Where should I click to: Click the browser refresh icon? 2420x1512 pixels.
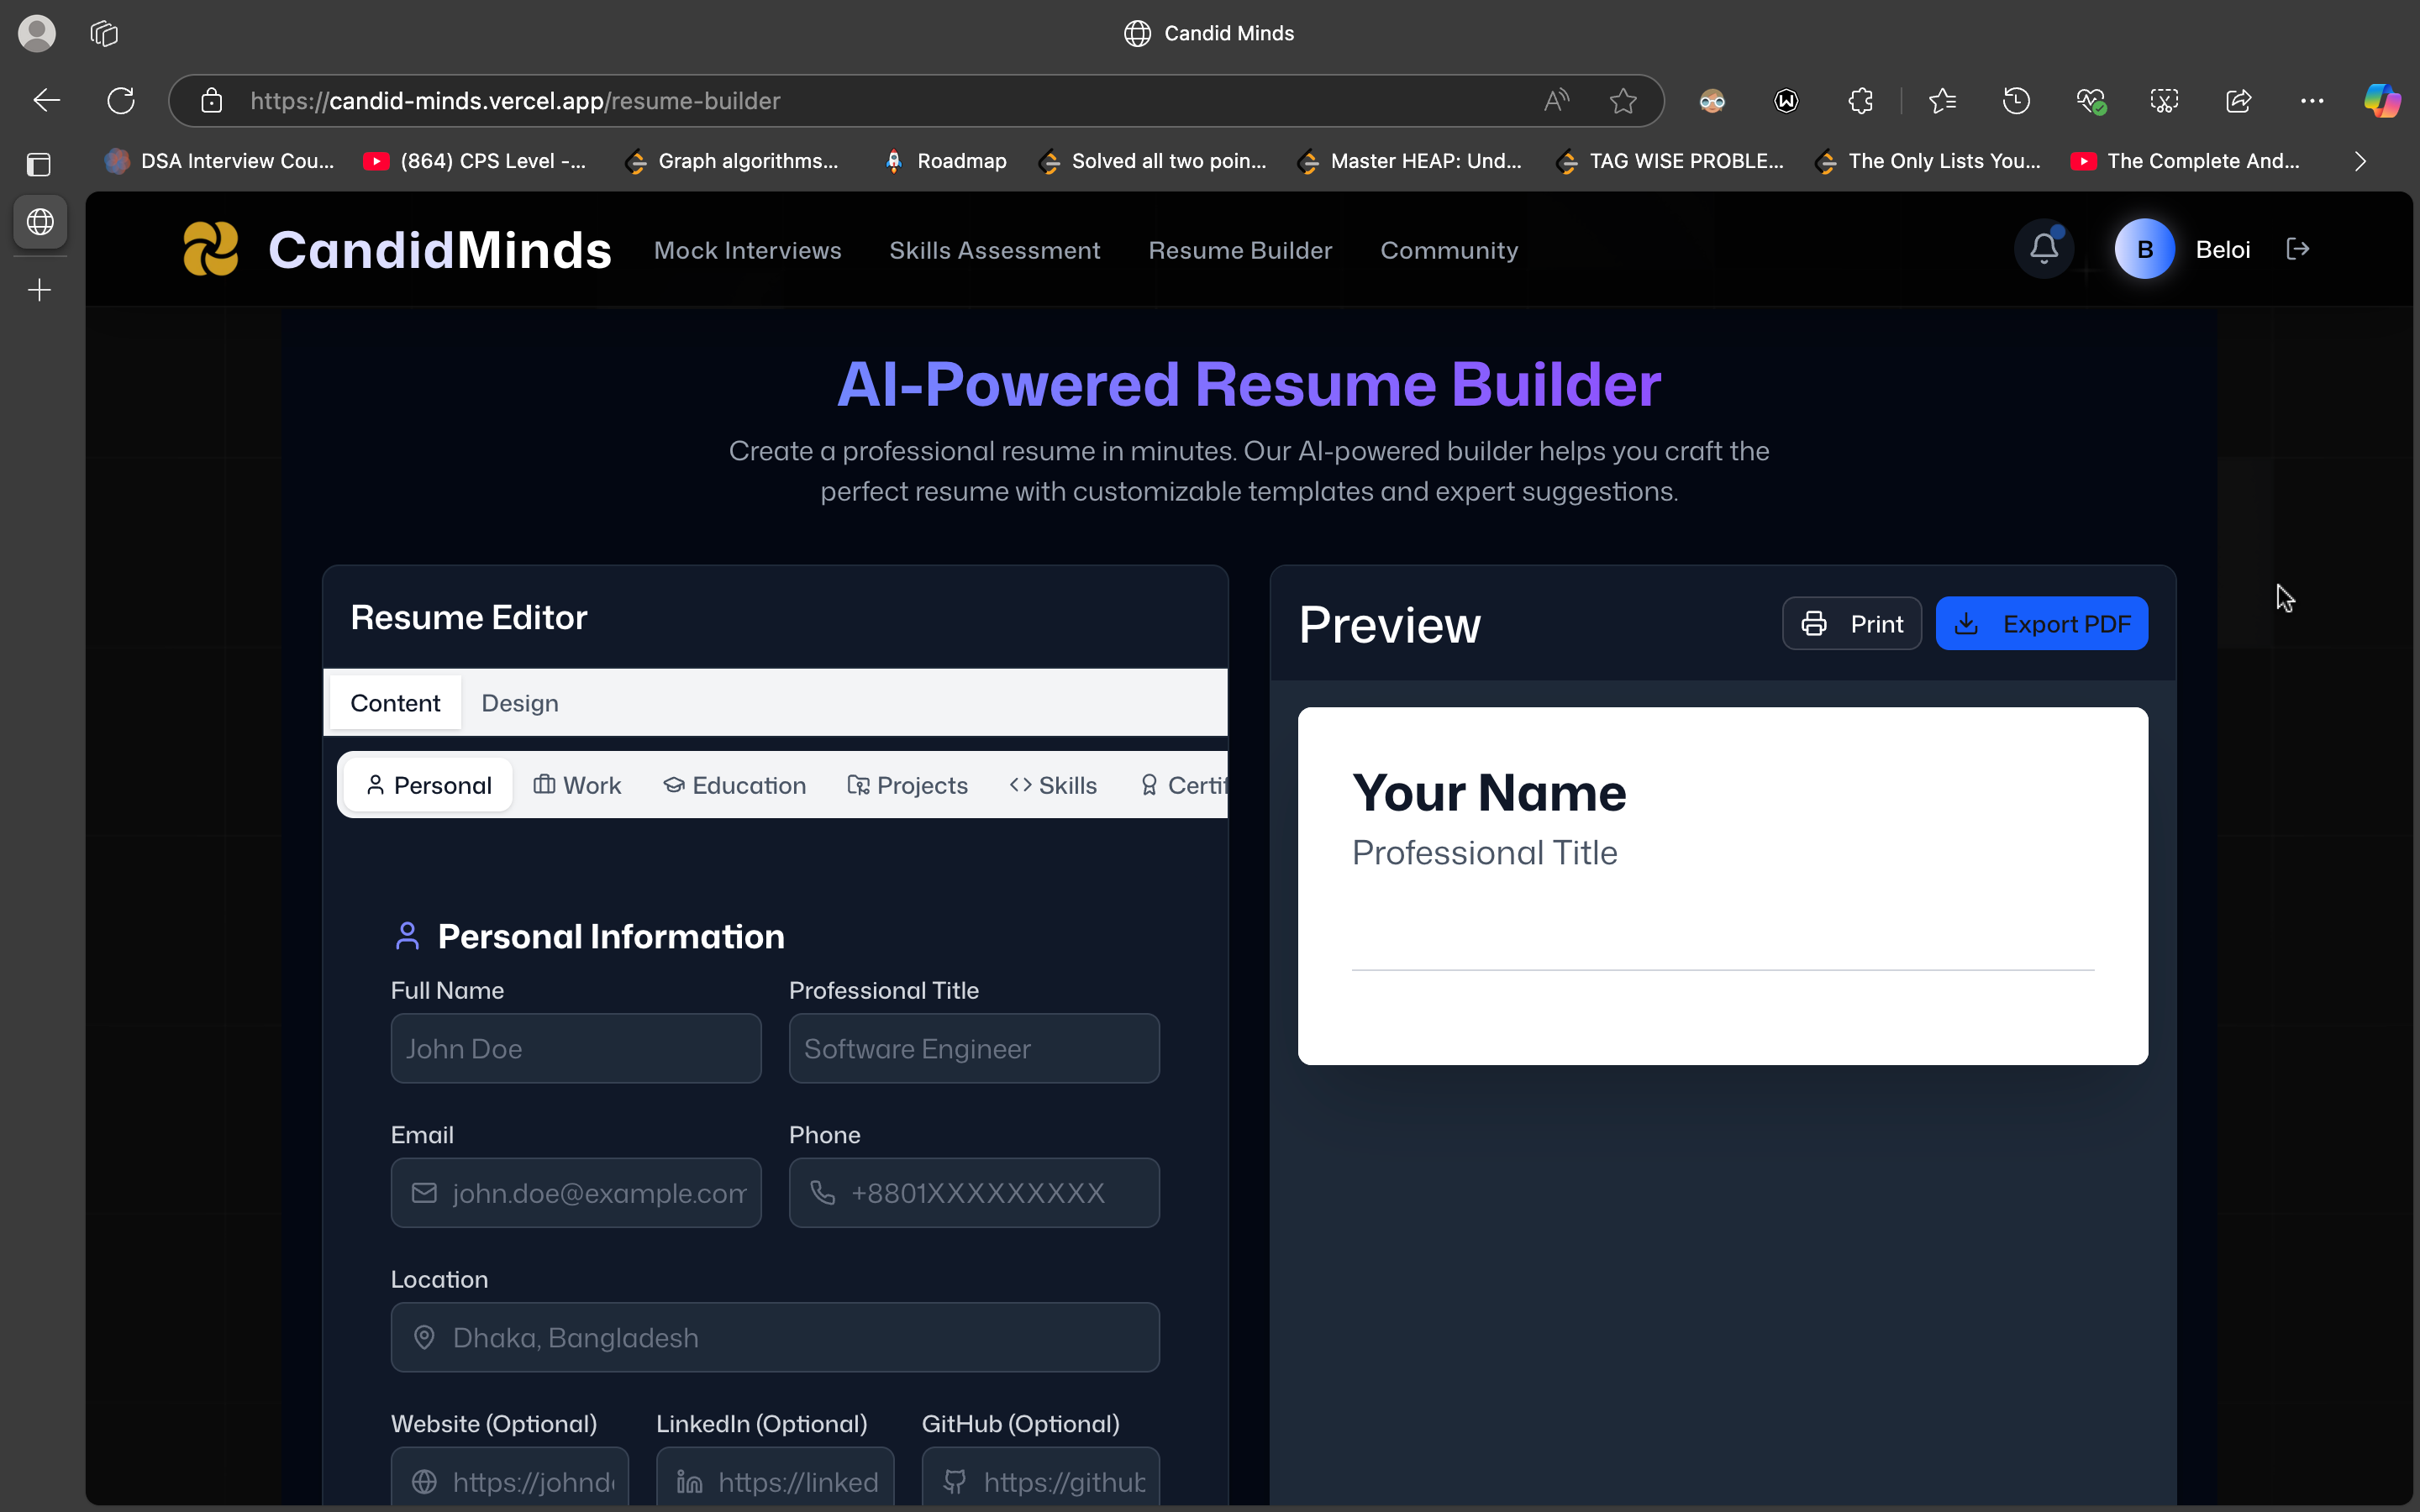(121, 101)
